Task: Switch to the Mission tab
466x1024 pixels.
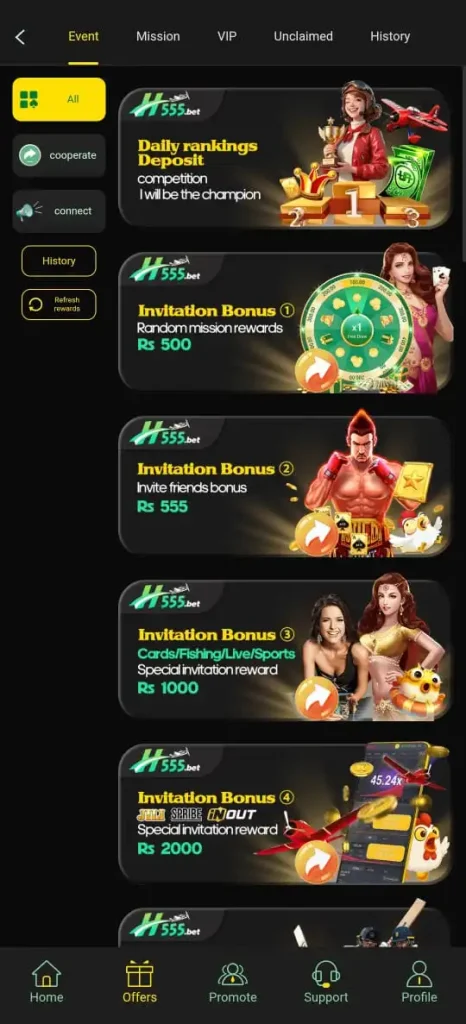Action: pyautogui.click(x=158, y=37)
